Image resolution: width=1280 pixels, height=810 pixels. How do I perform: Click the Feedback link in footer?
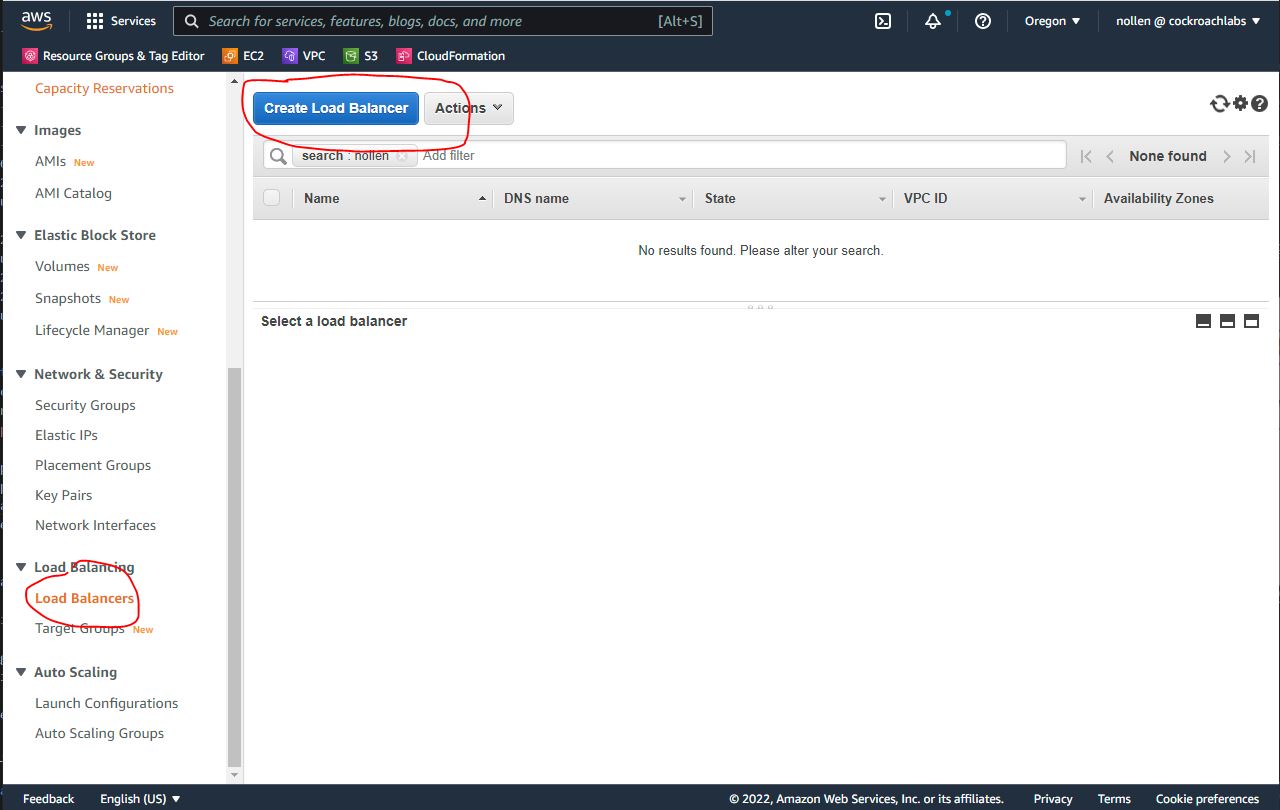[48, 798]
